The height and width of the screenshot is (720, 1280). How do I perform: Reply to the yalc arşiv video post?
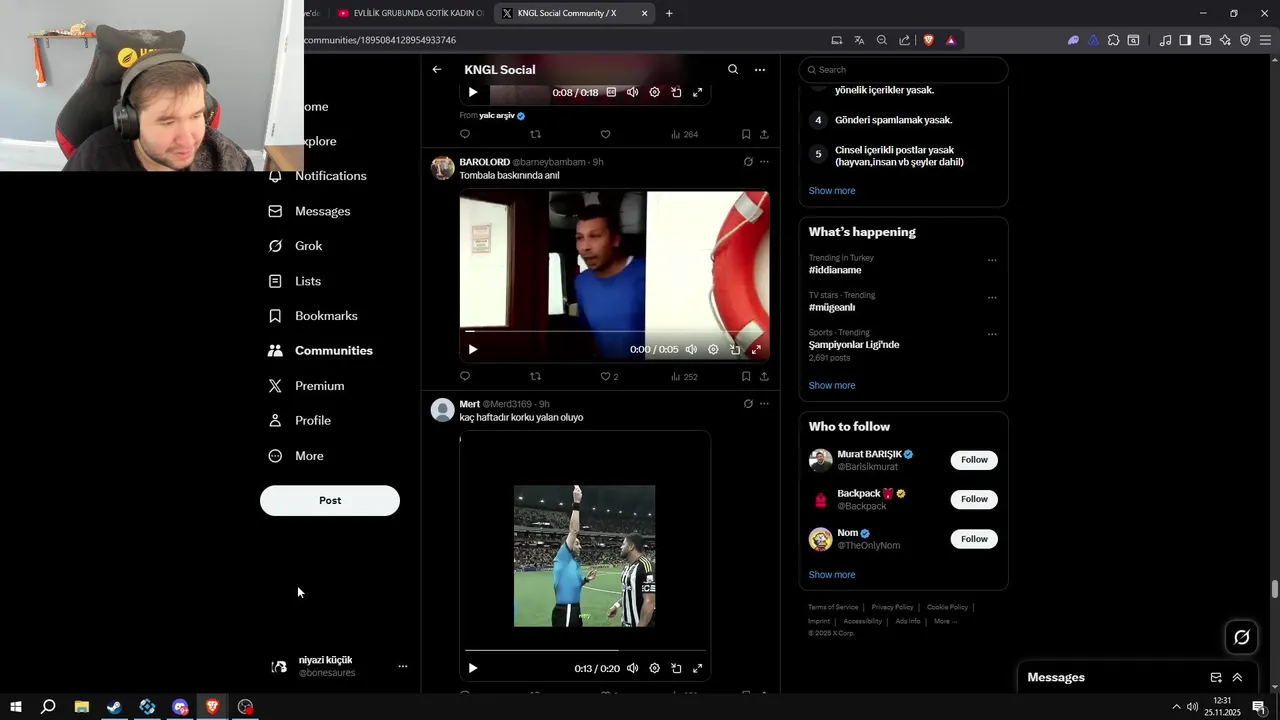tap(465, 134)
